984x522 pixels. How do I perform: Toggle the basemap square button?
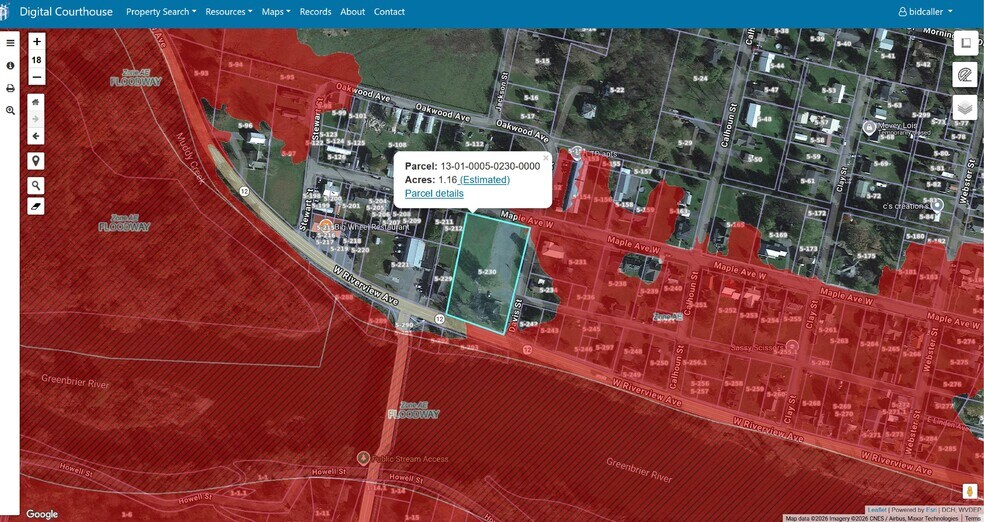tap(965, 43)
